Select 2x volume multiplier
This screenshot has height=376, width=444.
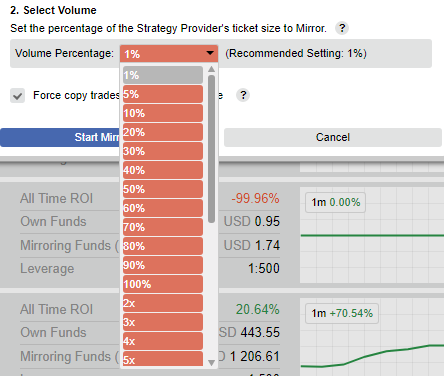pos(163,303)
